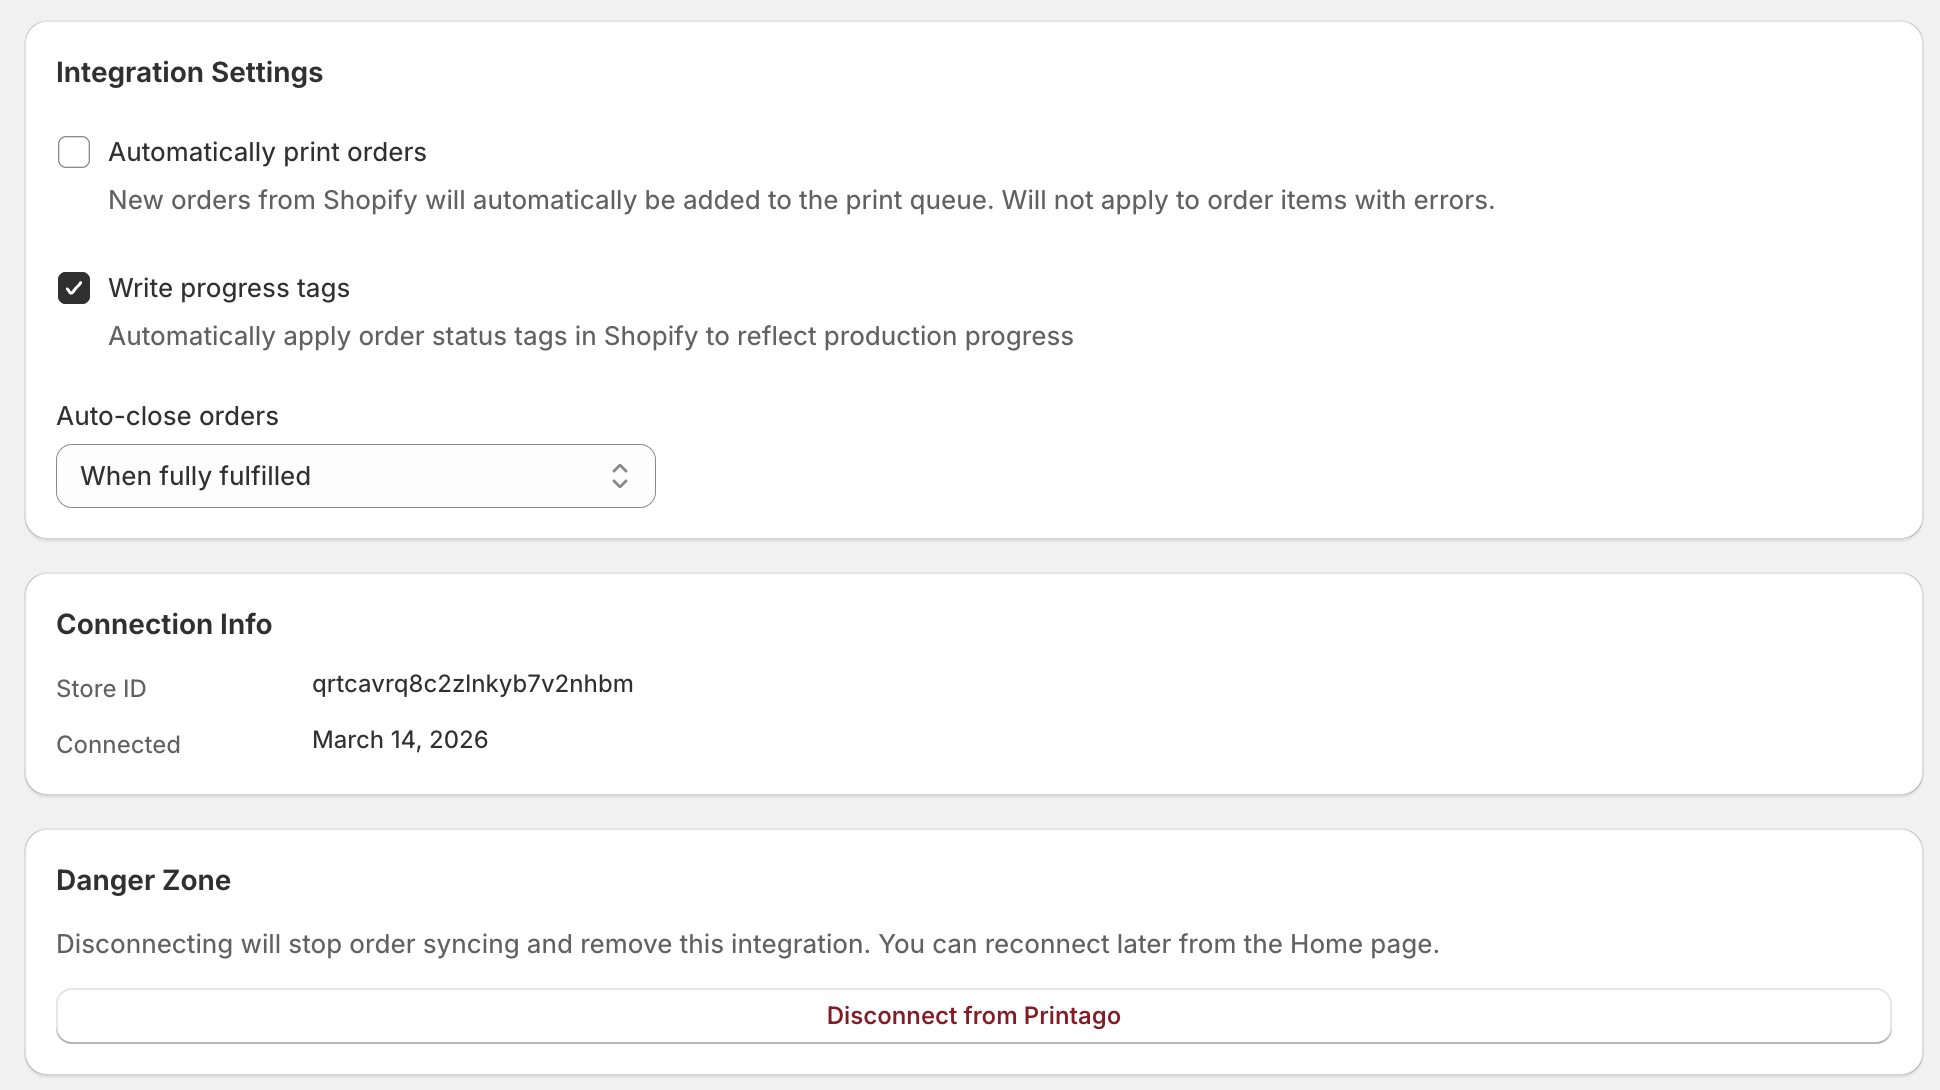Expand the When fully fulfilled selector

(x=355, y=476)
